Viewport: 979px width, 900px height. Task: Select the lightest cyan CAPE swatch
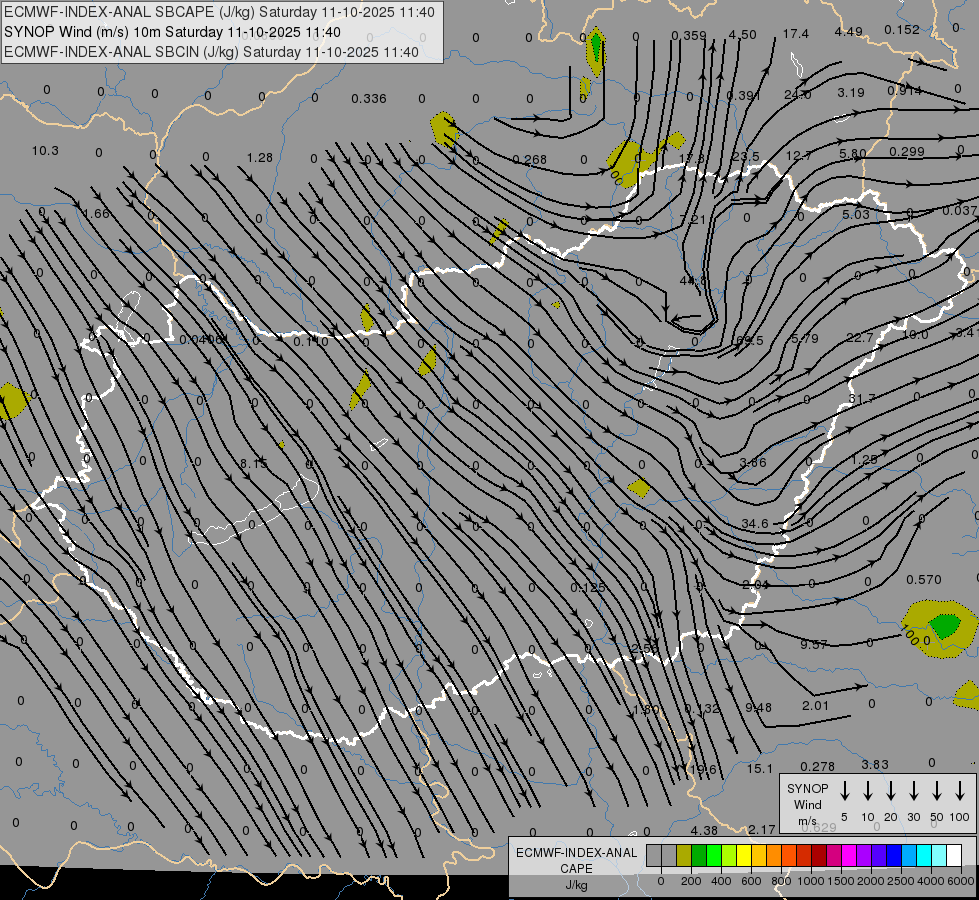(x=939, y=856)
